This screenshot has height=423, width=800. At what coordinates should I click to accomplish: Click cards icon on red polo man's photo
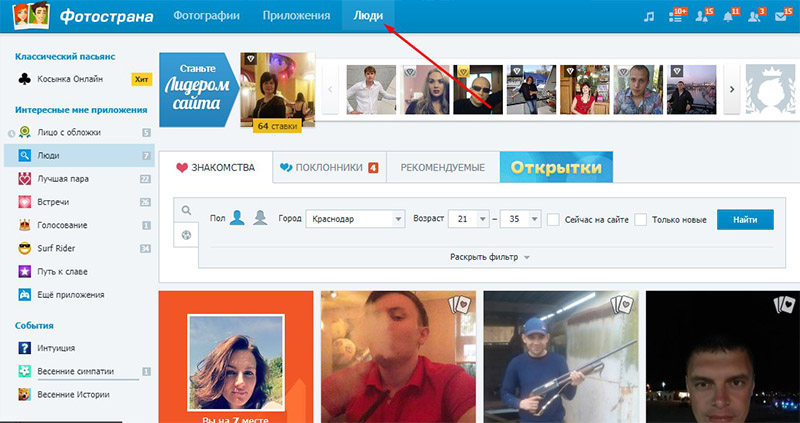tap(461, 305)
